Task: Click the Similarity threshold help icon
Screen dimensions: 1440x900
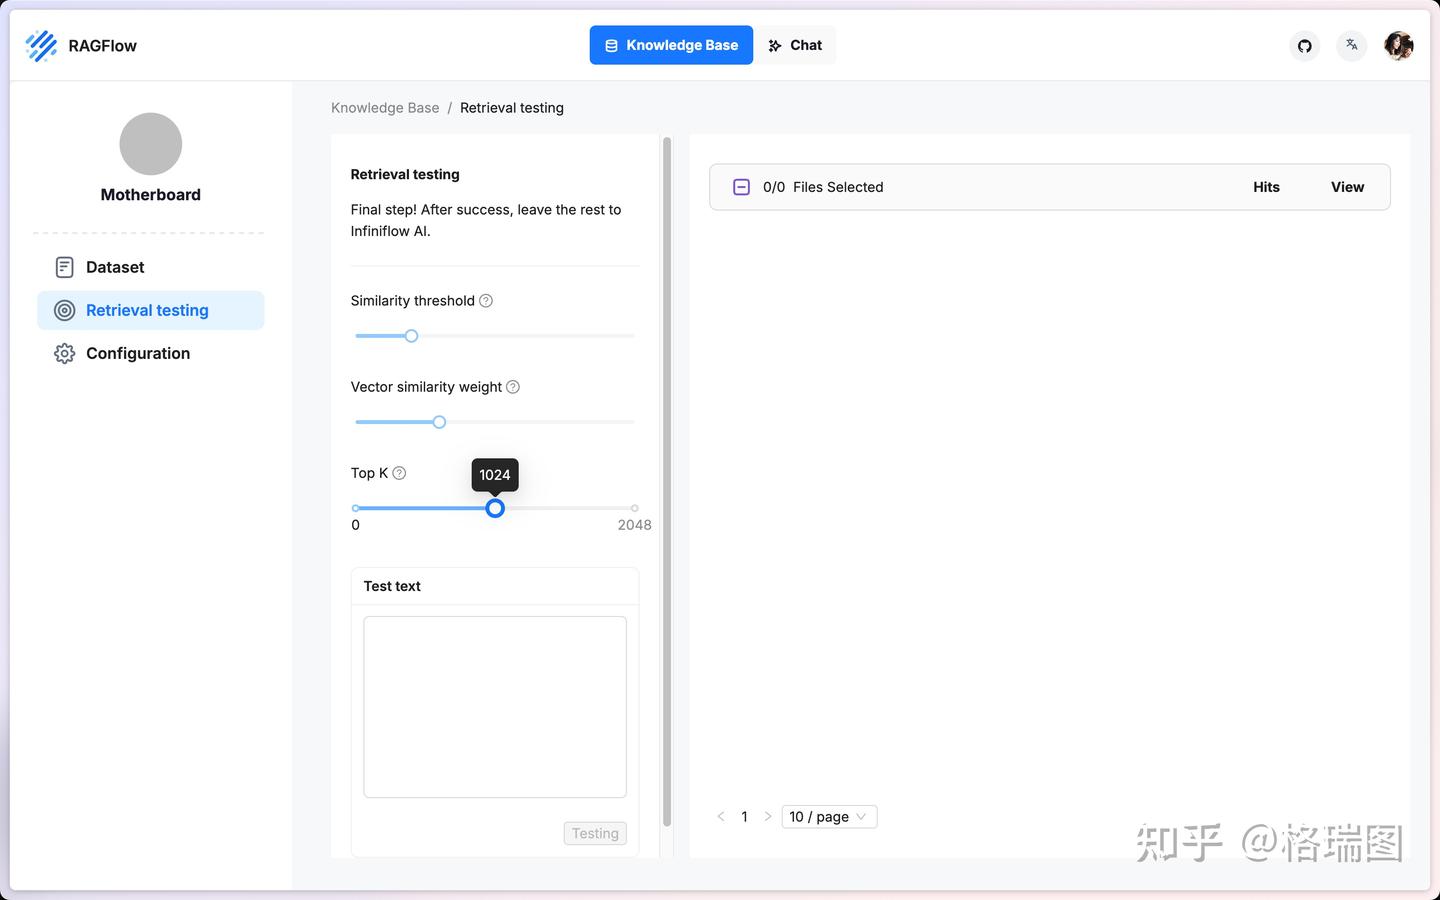Action: [x=486, y=301]
